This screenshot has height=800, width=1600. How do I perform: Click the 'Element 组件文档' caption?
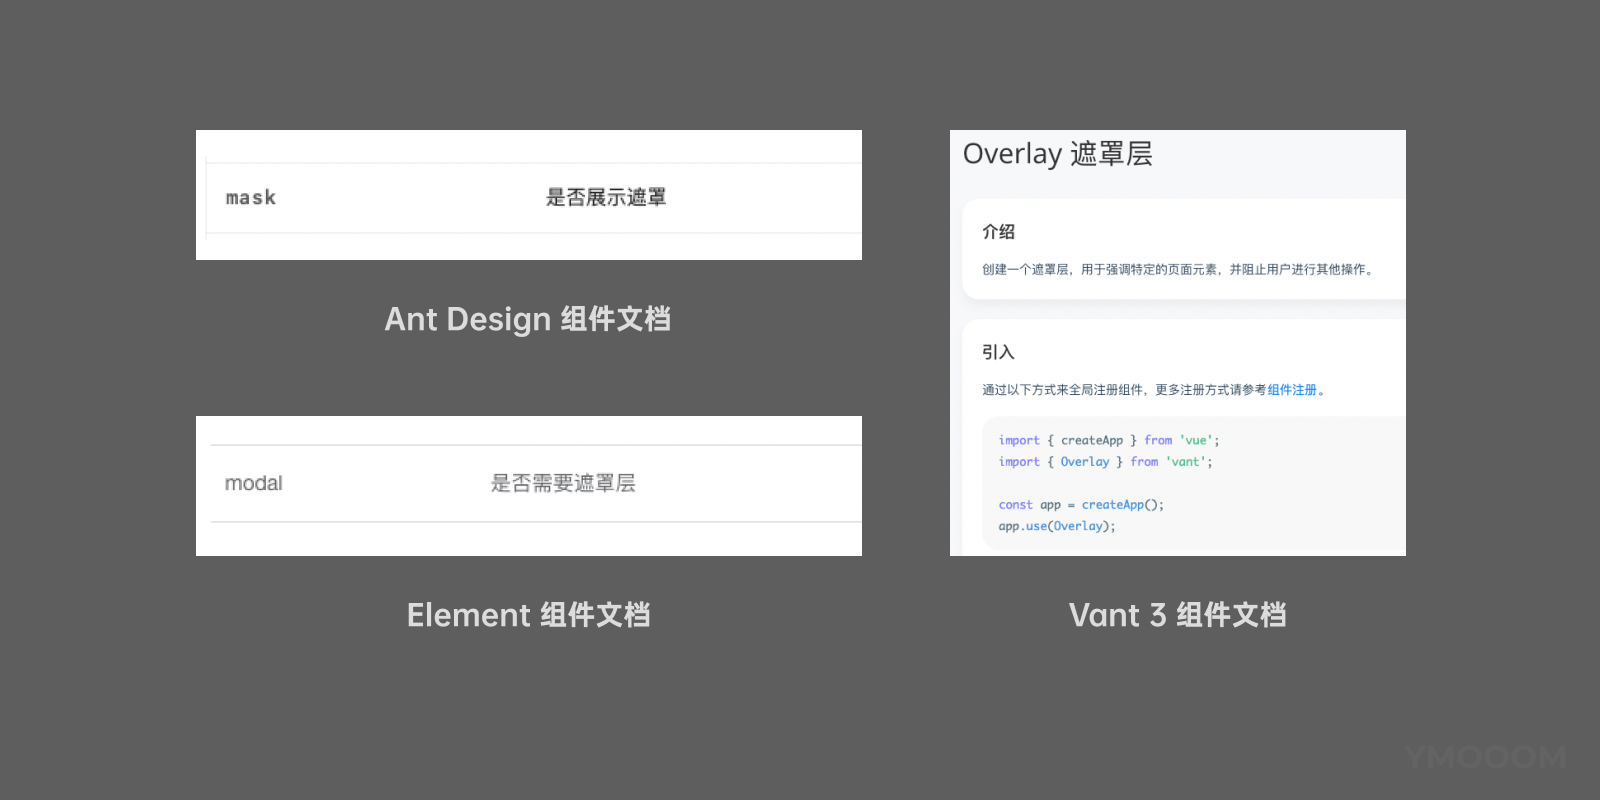pos(528,615)
